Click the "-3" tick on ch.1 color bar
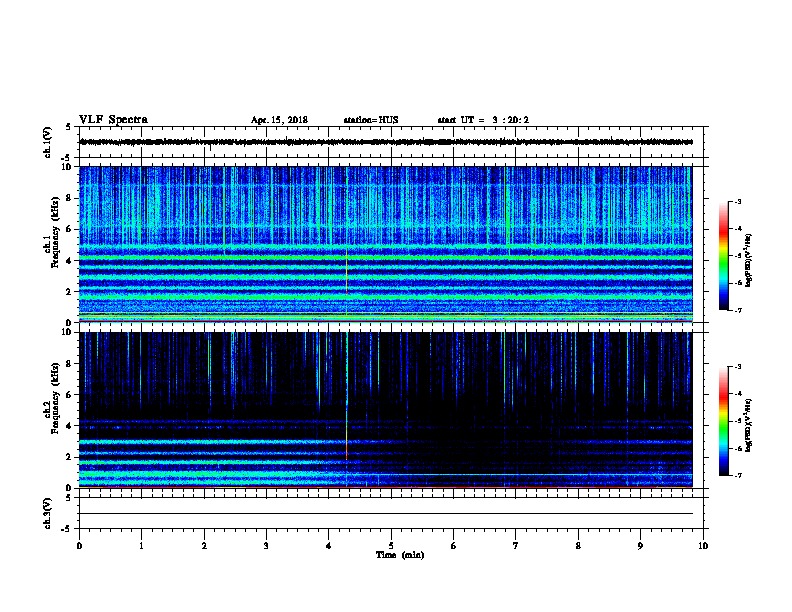Viewport: 792px width, 612px height. tap(737, 202)
